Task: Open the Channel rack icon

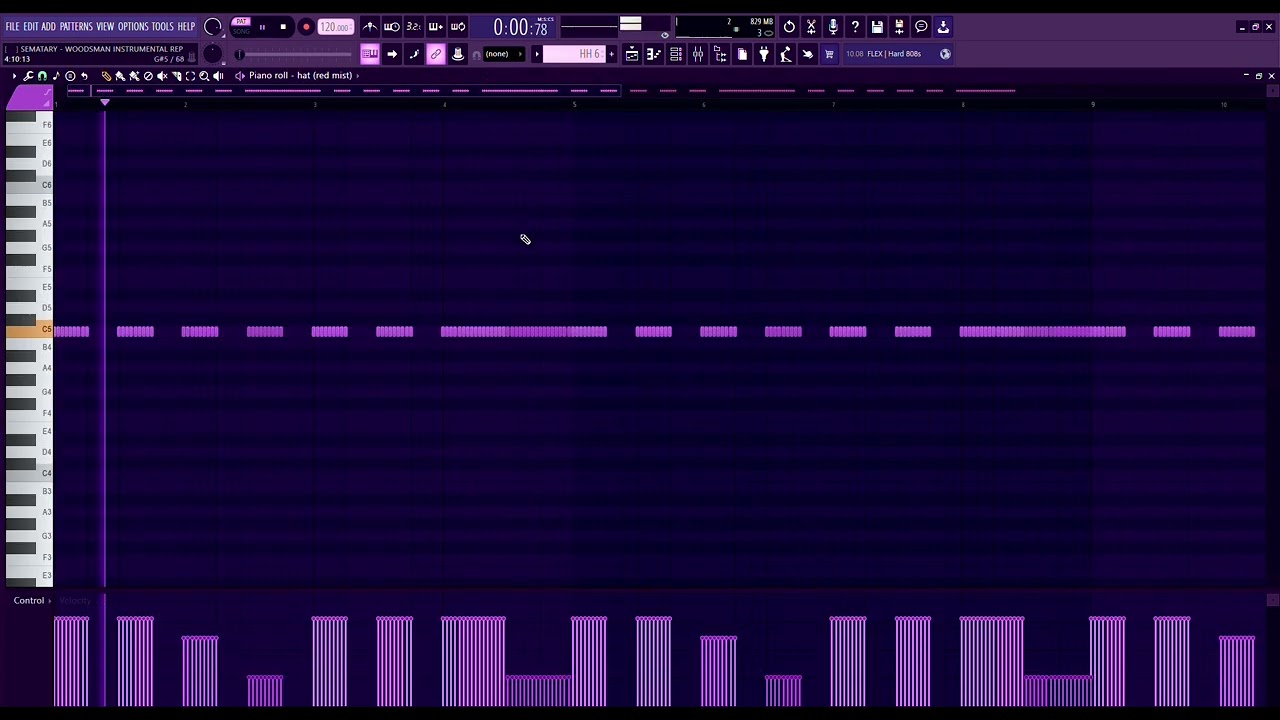Action: tap(676, 54)
